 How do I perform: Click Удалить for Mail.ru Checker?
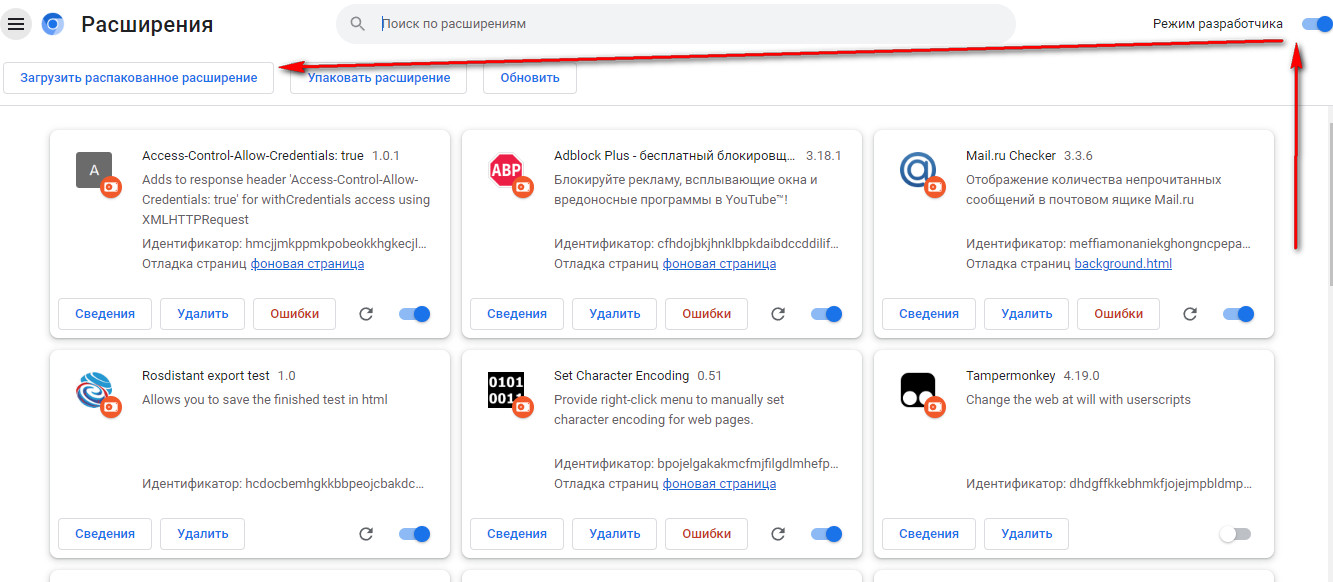[1027, 314]
